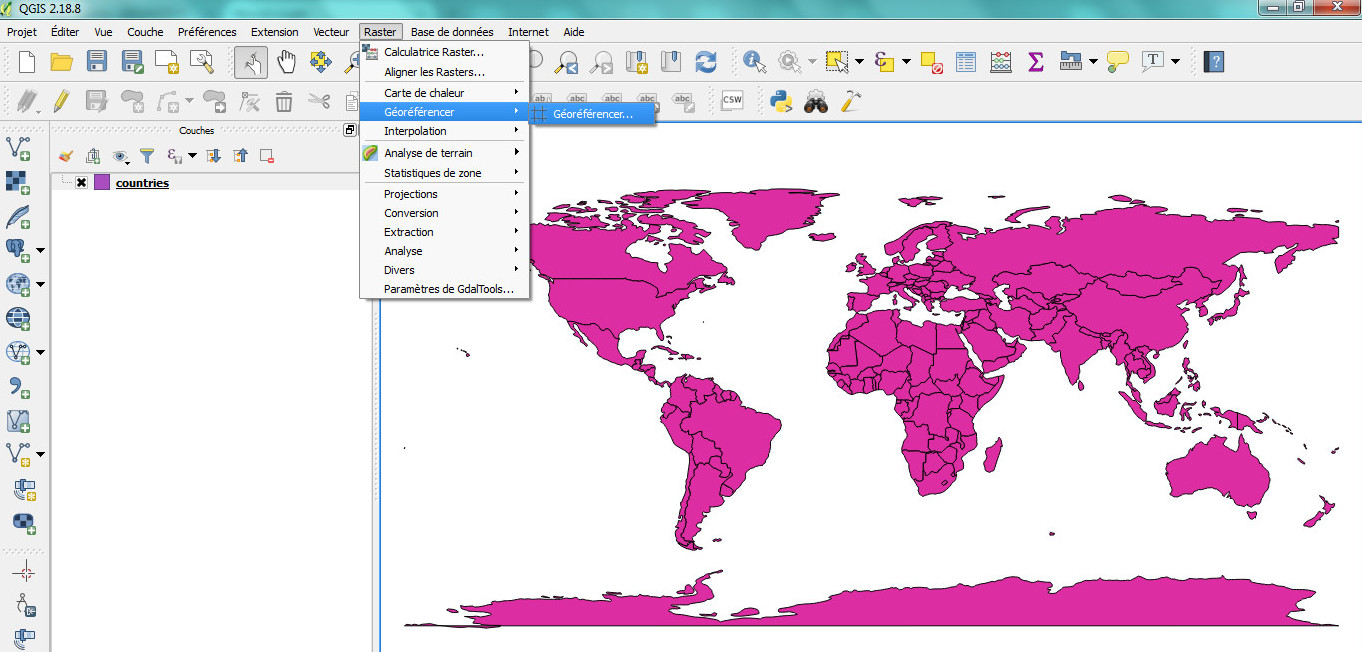Open new print composer icon
The height and width of the screenshot is (652, 1362).
[x=167, y=62]
